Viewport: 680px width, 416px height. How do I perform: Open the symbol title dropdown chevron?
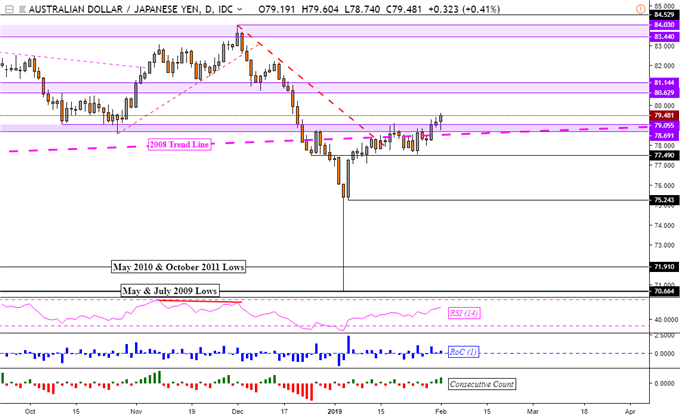click(x=240, y=9)
